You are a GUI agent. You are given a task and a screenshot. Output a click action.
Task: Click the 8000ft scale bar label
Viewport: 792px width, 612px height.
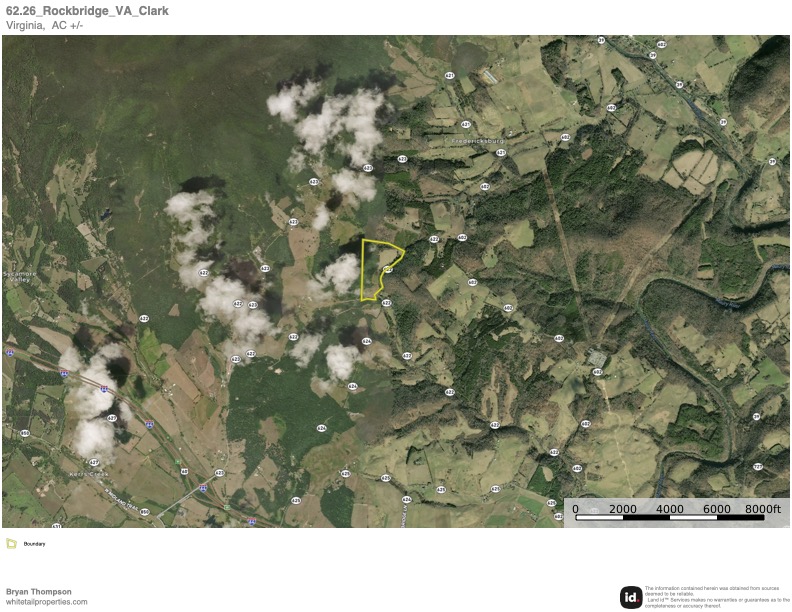[763, 508]
